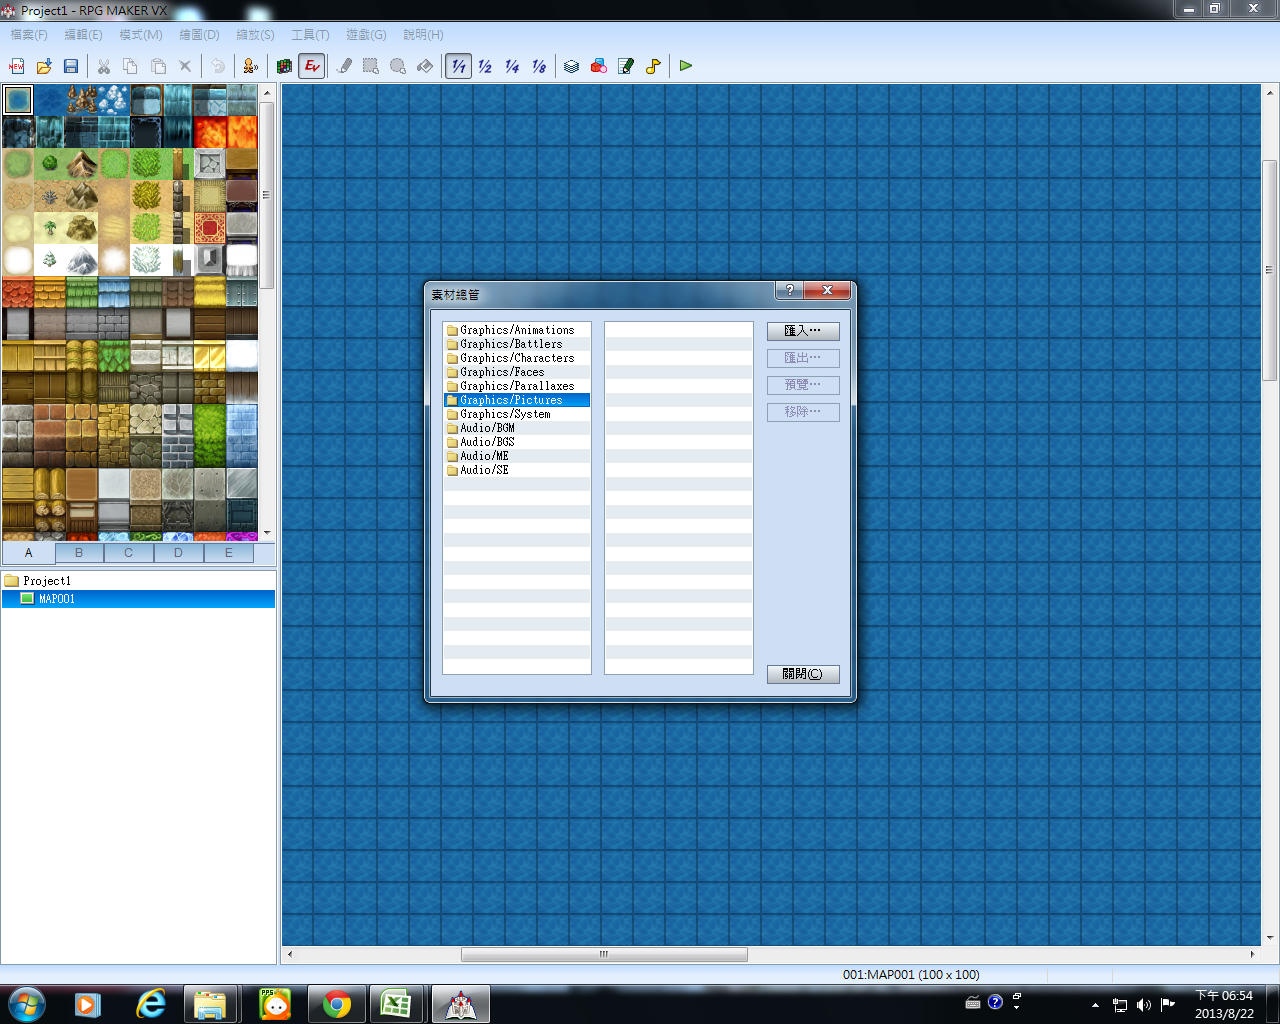Select Graphics/Characters folder in list

pos(517,358)
